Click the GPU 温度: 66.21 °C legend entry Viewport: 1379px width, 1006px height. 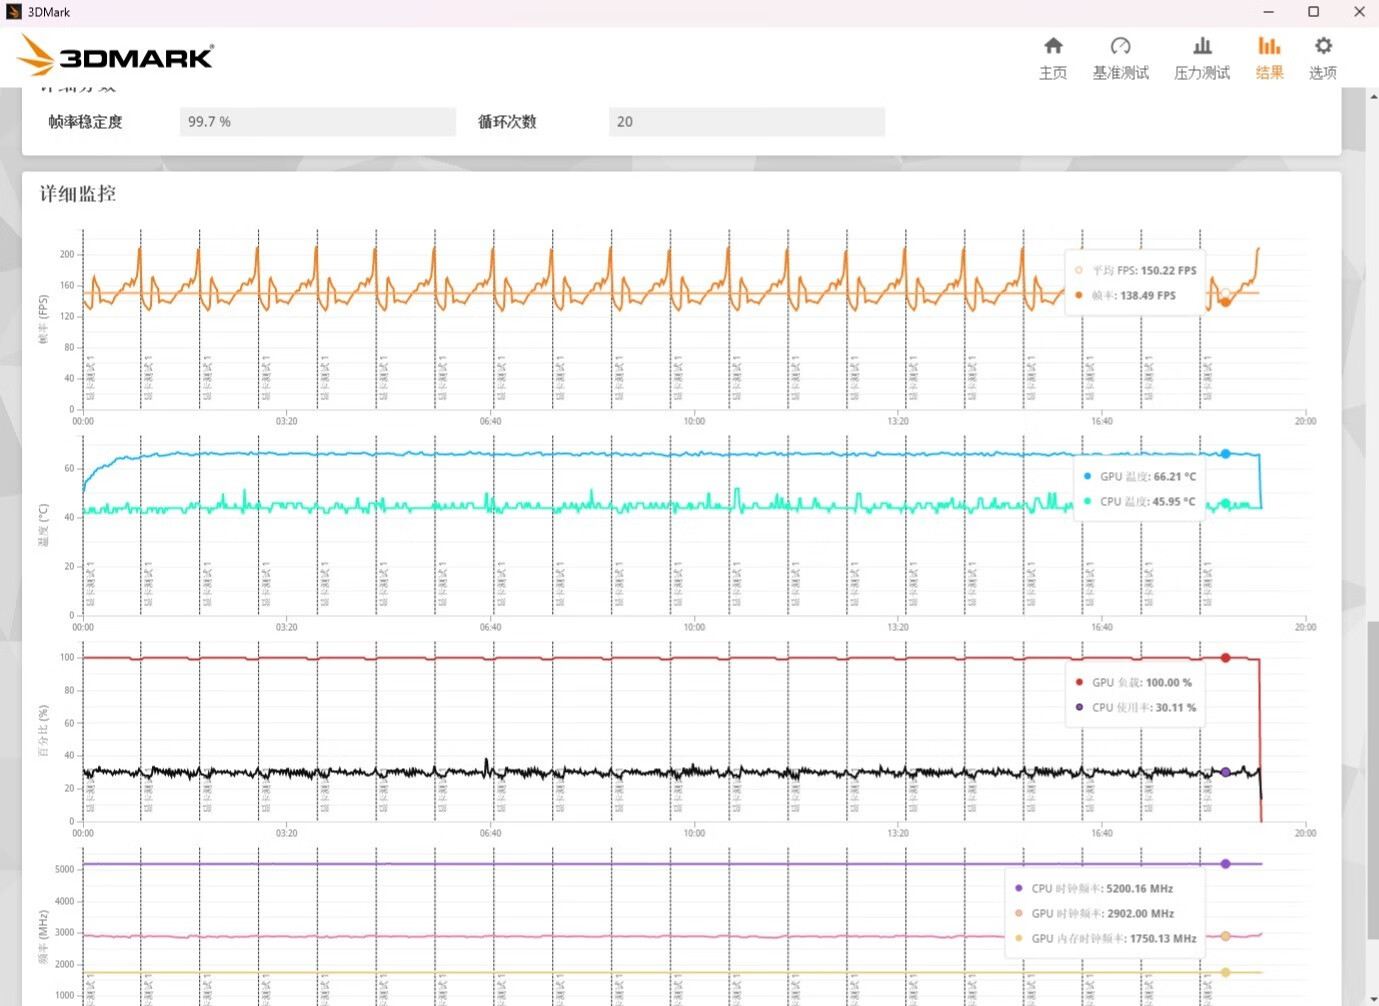(1139, 476)
